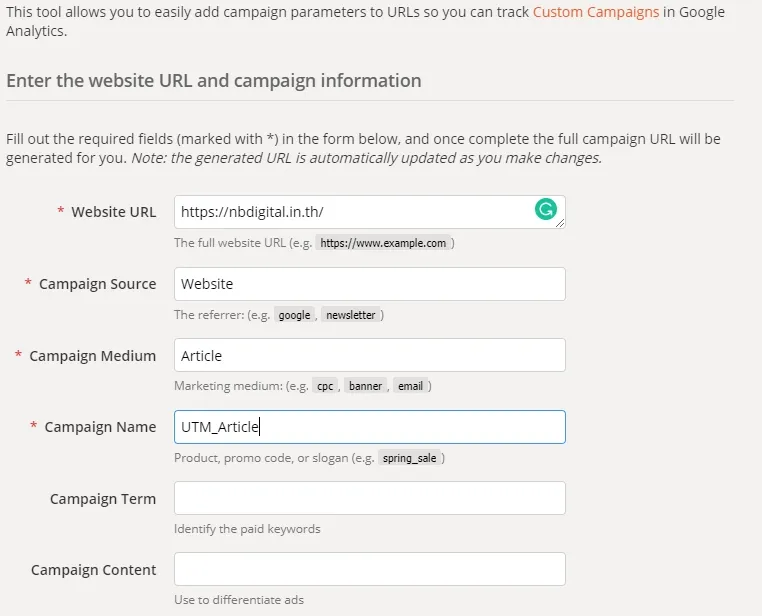Viewport: 762px width, 616px height.
Task: Click the heading Enter the website URL and campaign information
Action: coord(214,81)
